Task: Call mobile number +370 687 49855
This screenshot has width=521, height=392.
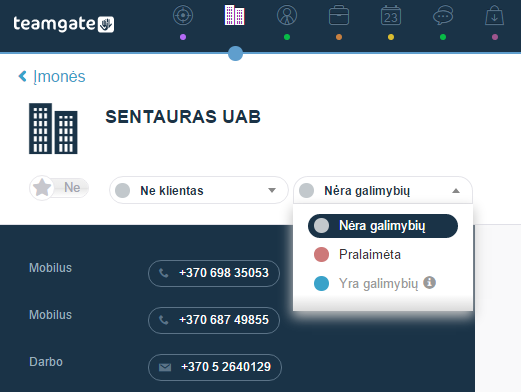Action: click(x=214, y=320)
